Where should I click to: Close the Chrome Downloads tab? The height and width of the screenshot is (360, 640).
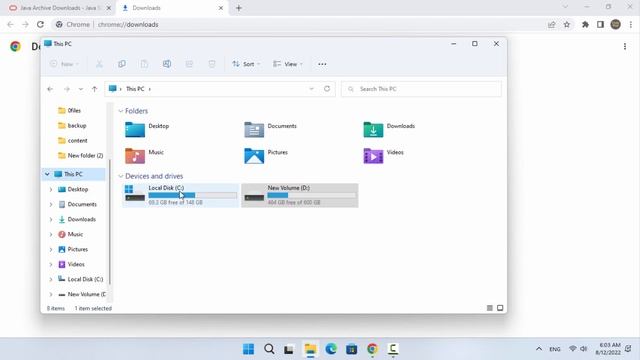[x=221, y=8]
